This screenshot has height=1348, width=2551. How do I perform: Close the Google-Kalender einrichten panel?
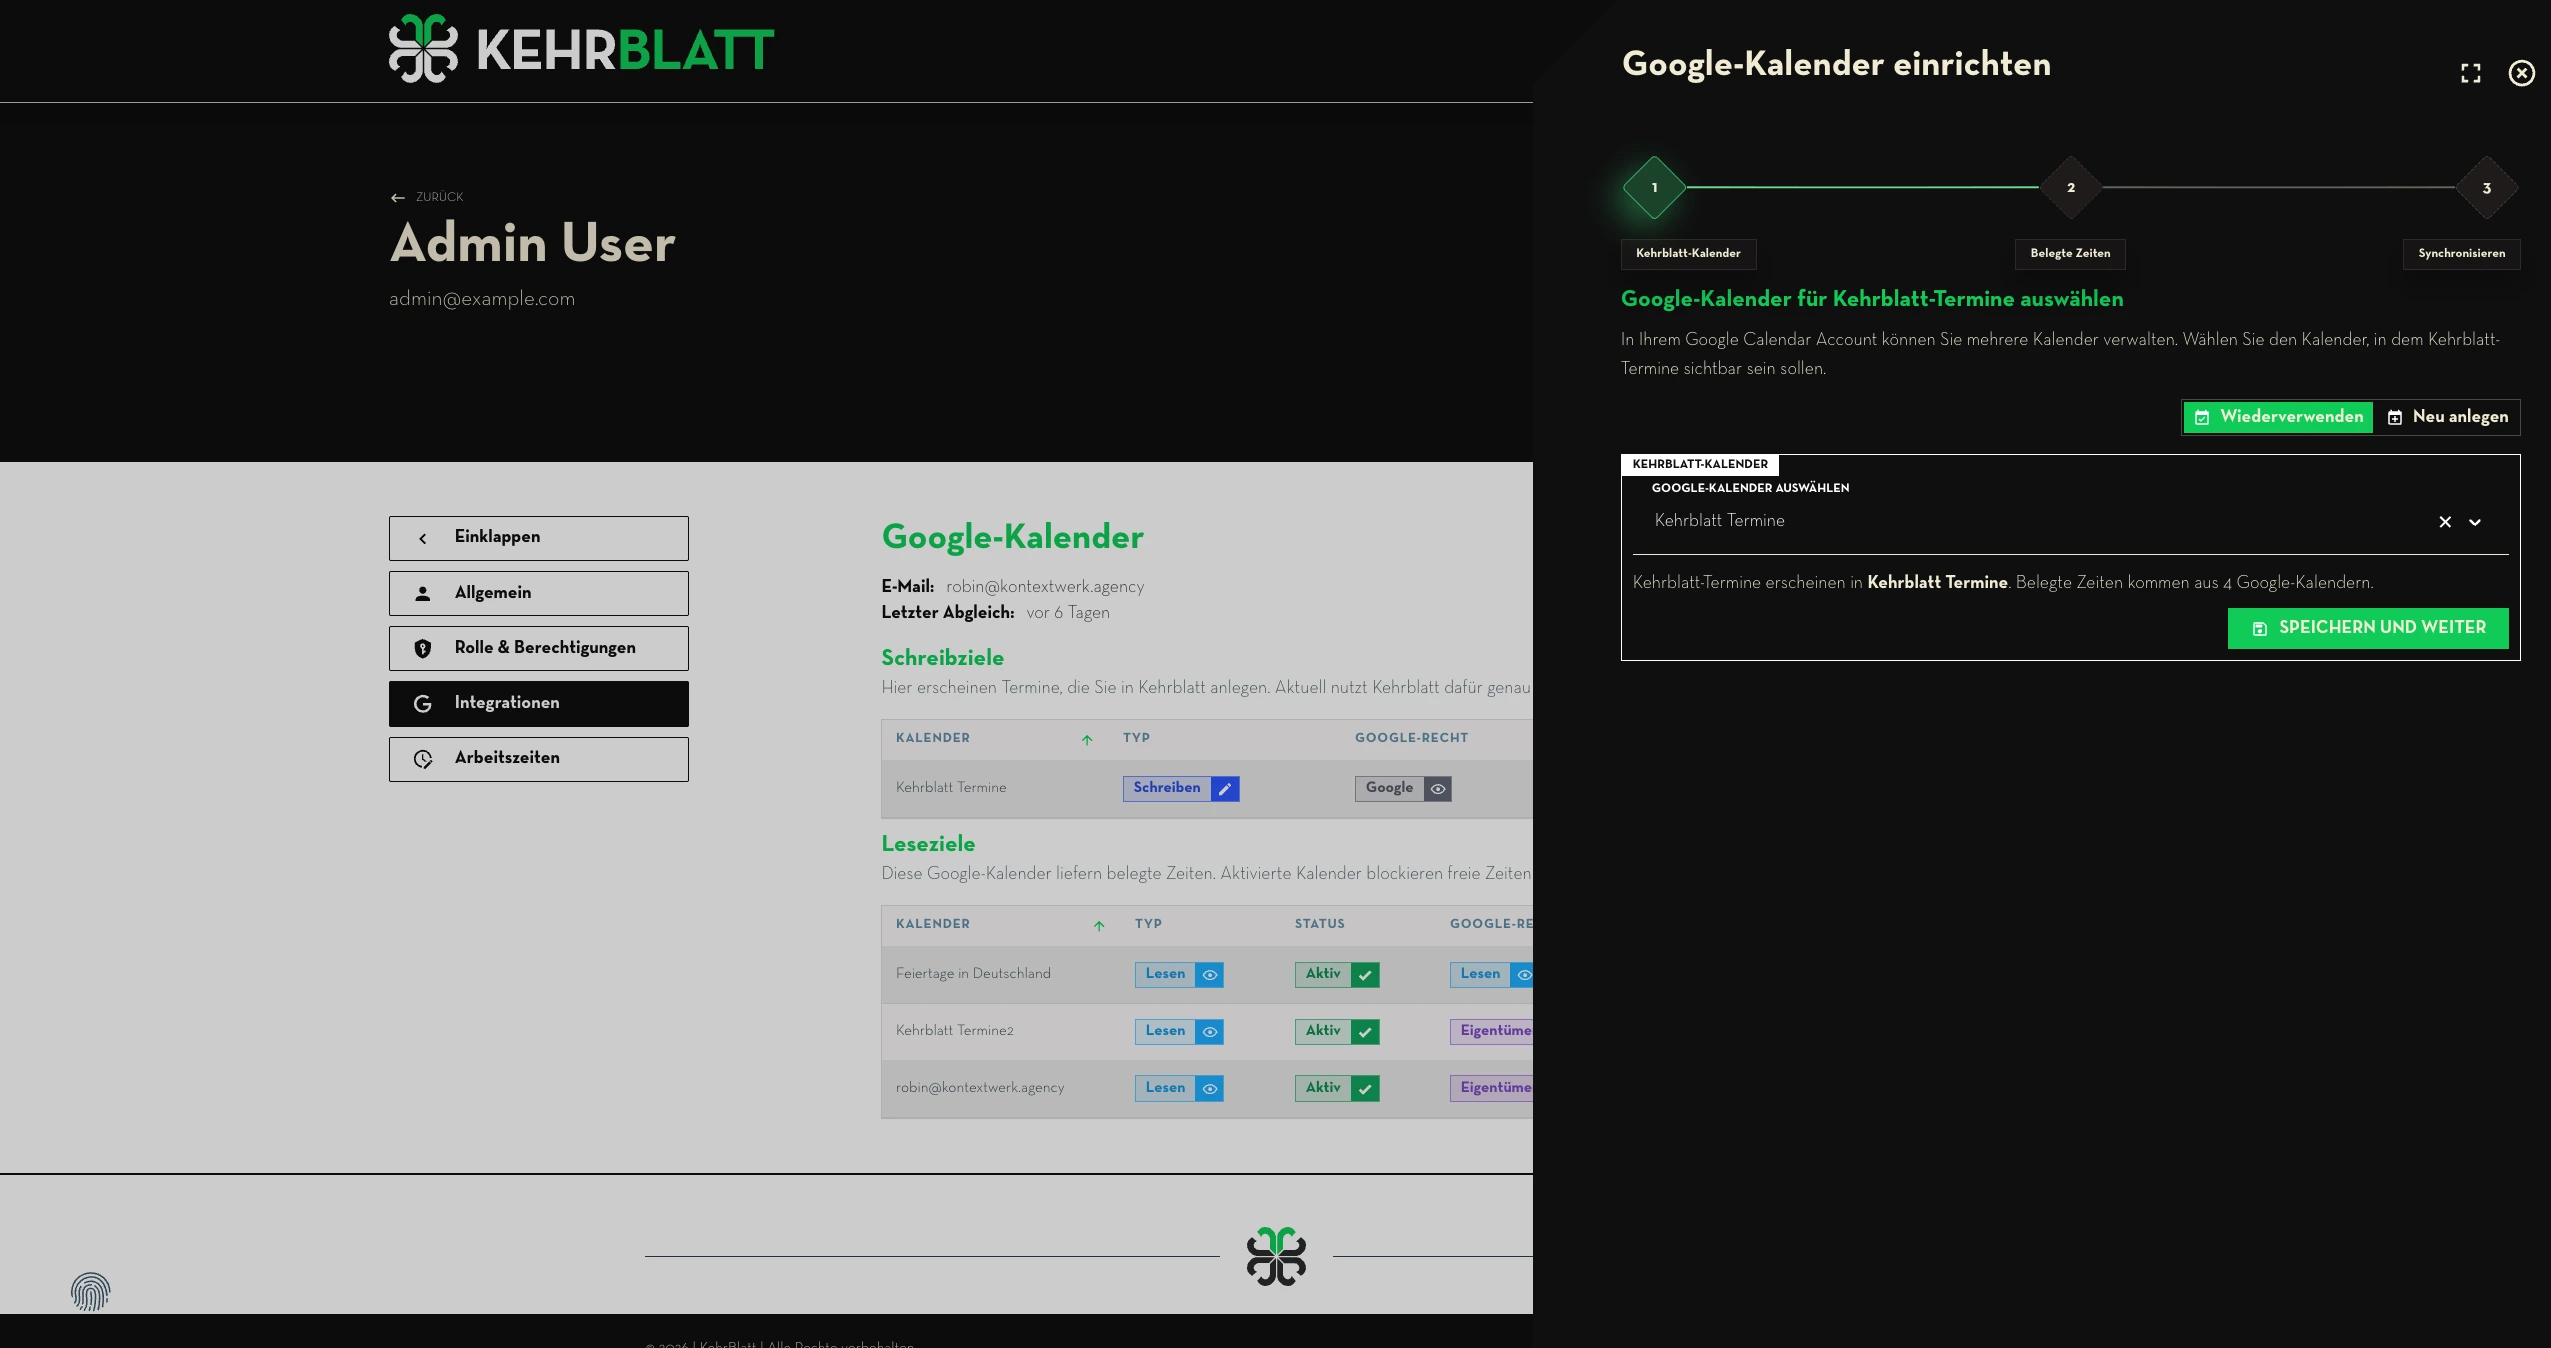coord(2521,73)
